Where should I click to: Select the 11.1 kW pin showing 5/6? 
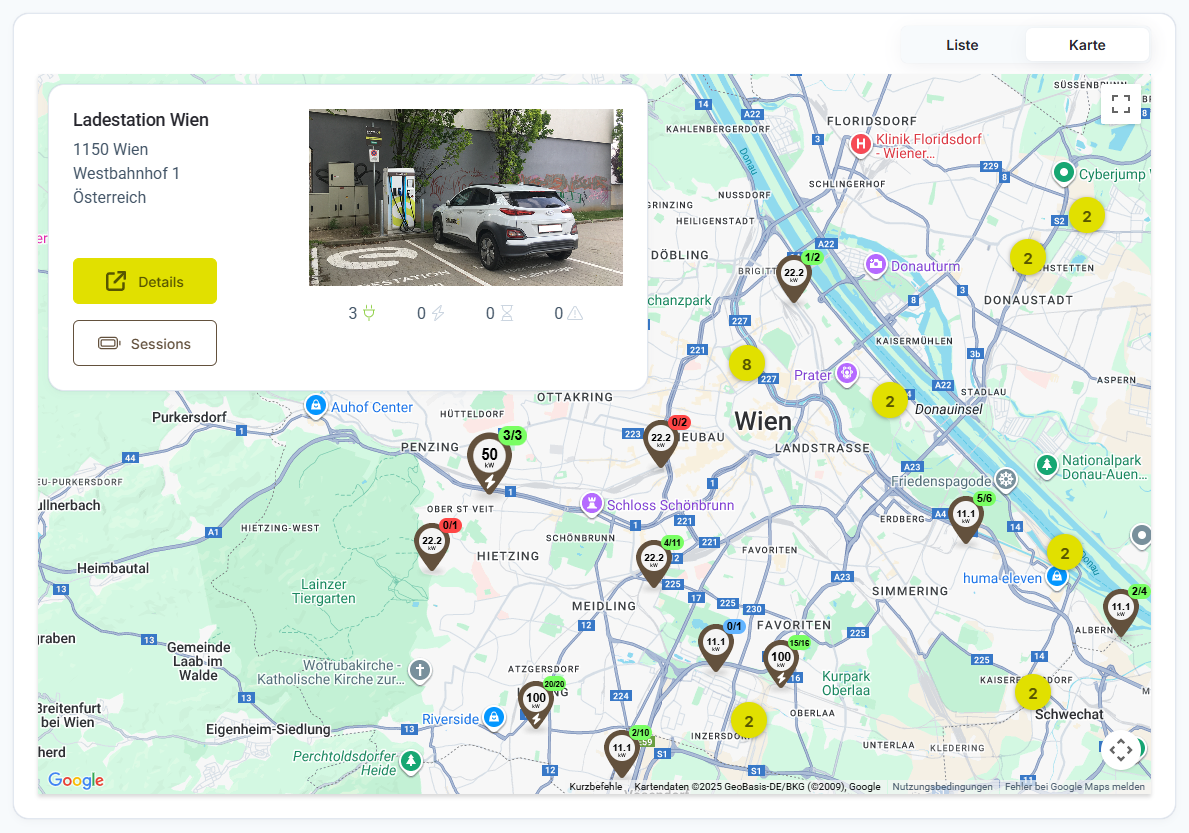coord(965,516)
